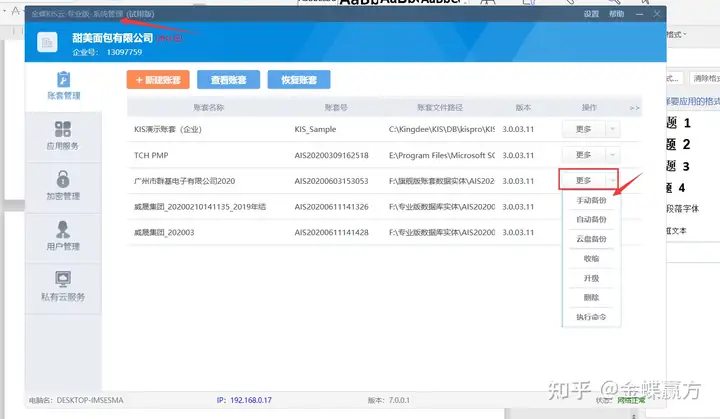Viewport: 720px width, 419px height.
Task: Click account number KIS_Sample
Action: (x=315, y=129)
